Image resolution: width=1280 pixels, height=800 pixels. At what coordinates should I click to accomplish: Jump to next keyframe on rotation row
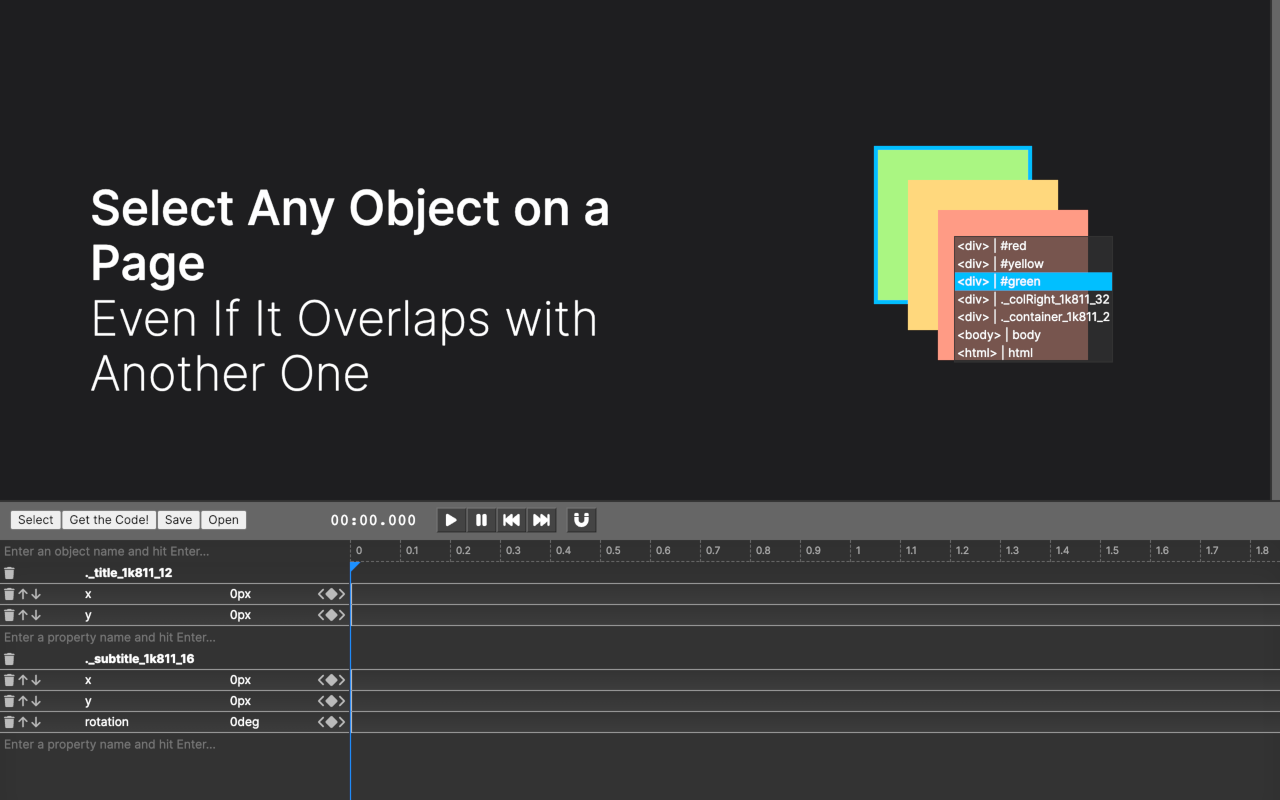coord(342,722)
